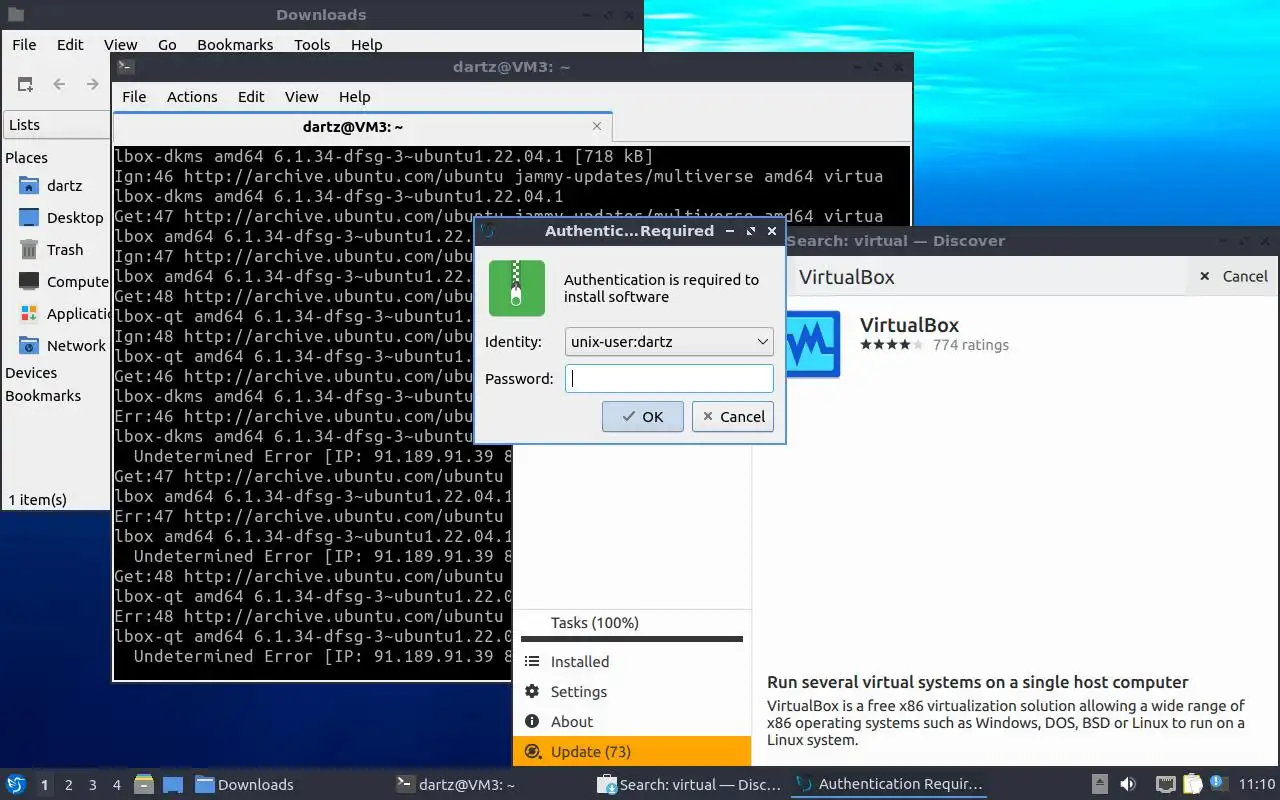Click the network monitor icon in tray
The height and width of the screenshot is (800, 1280).
1165,784
